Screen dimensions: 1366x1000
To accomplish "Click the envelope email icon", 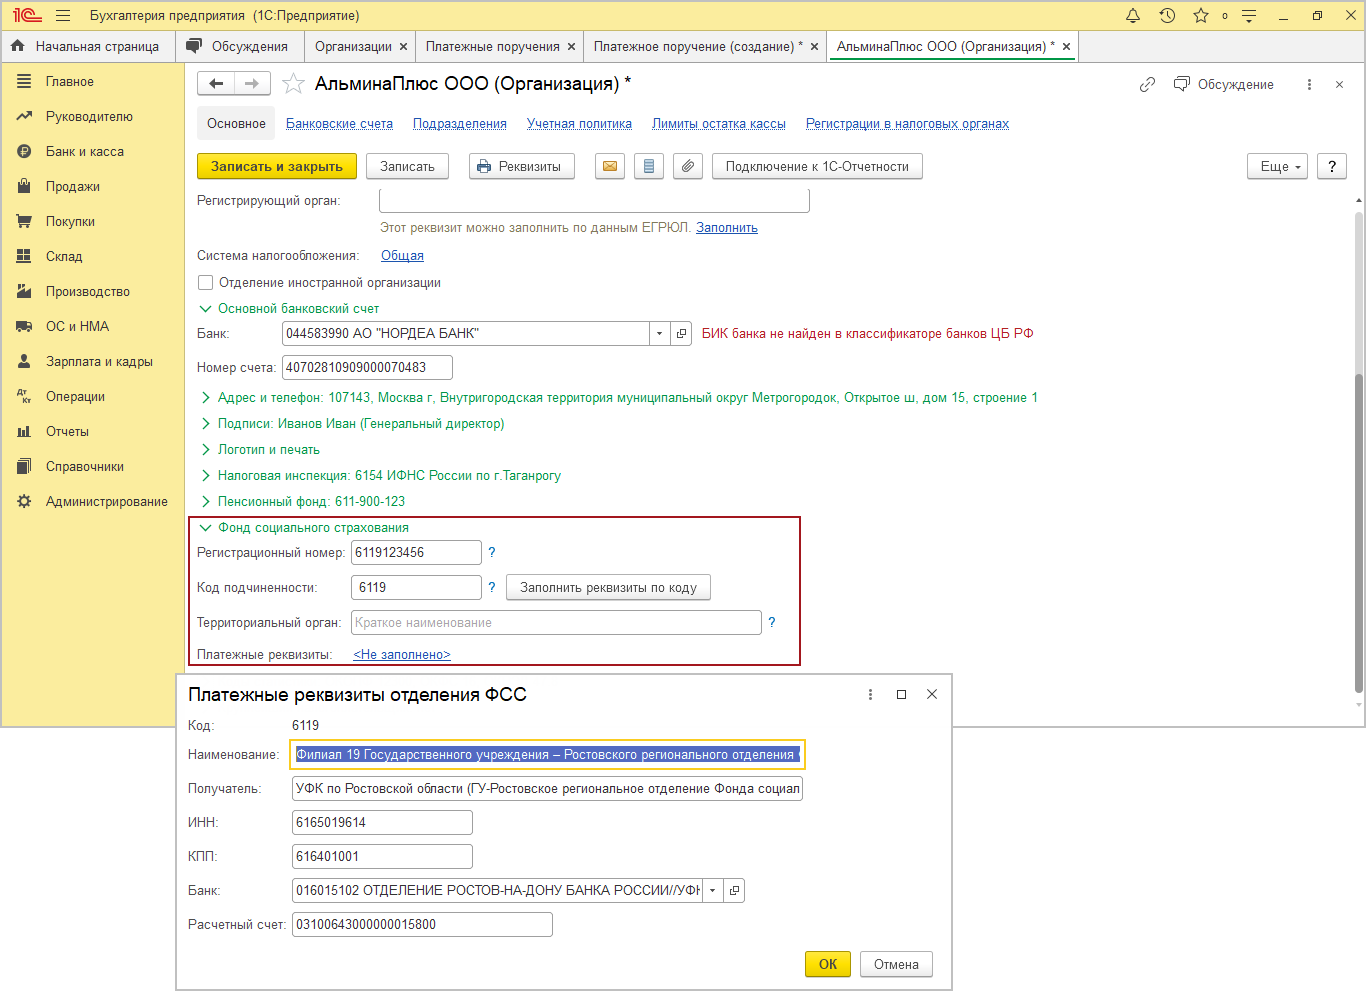I will (x=610, y=167).
